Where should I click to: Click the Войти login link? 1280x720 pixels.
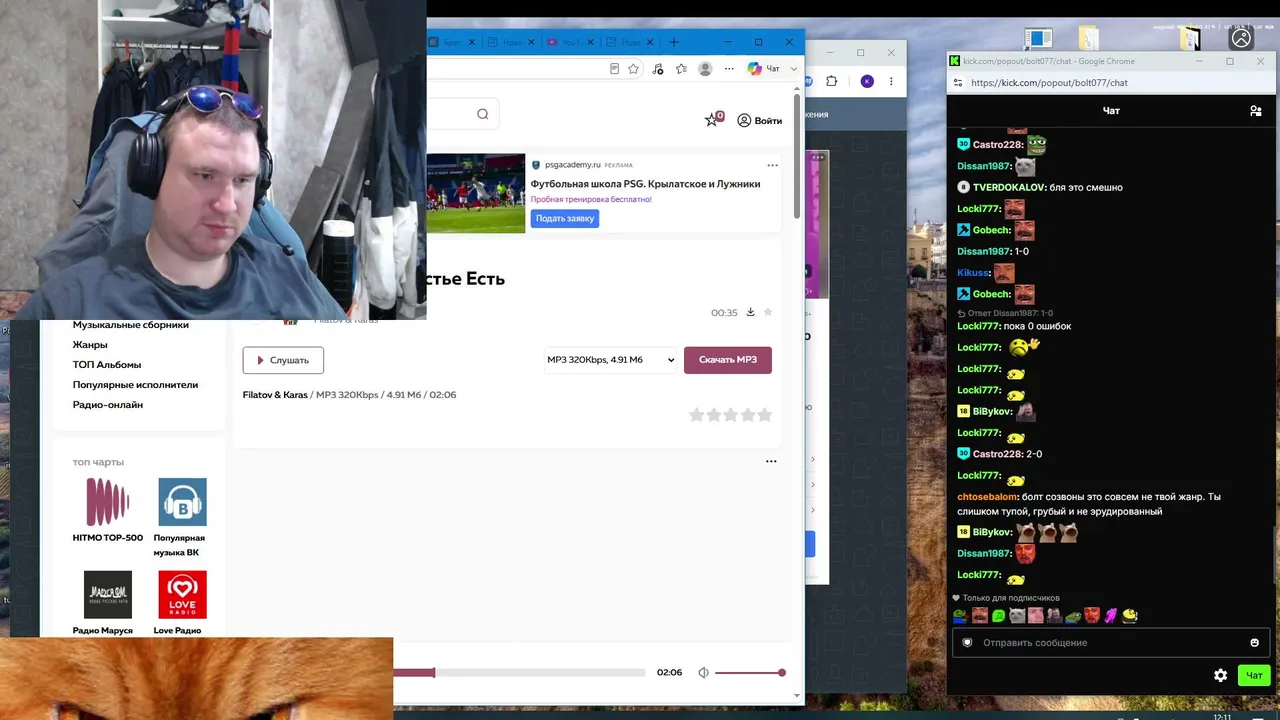tap(760, 120)
